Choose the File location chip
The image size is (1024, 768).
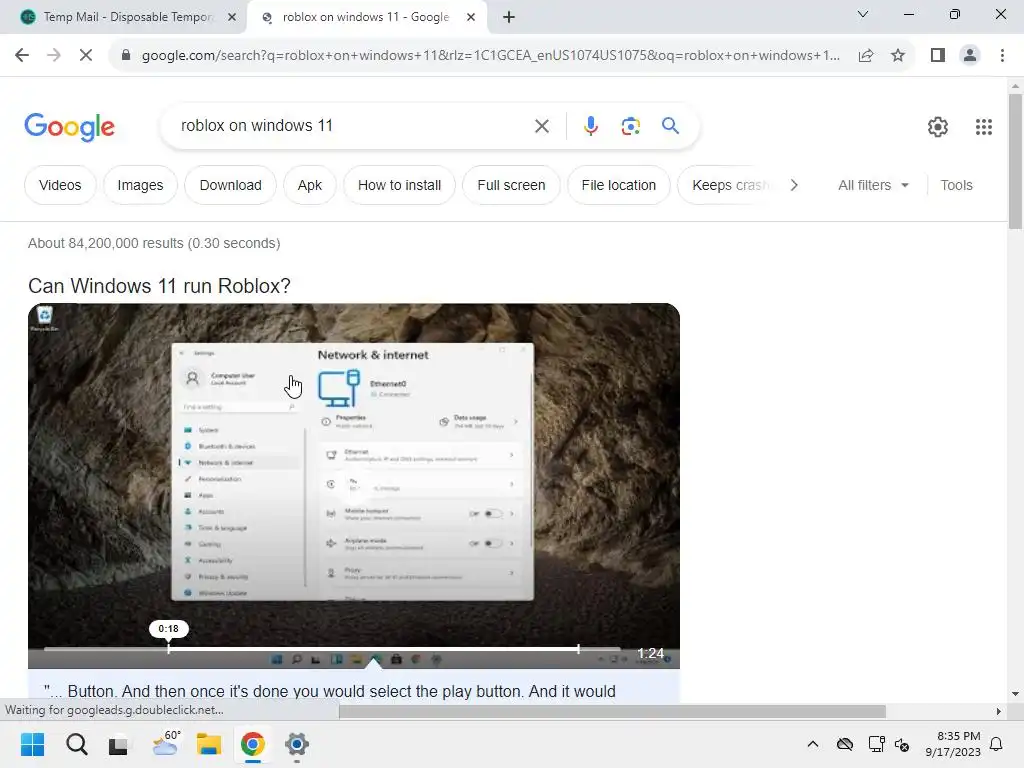point(618,185)
